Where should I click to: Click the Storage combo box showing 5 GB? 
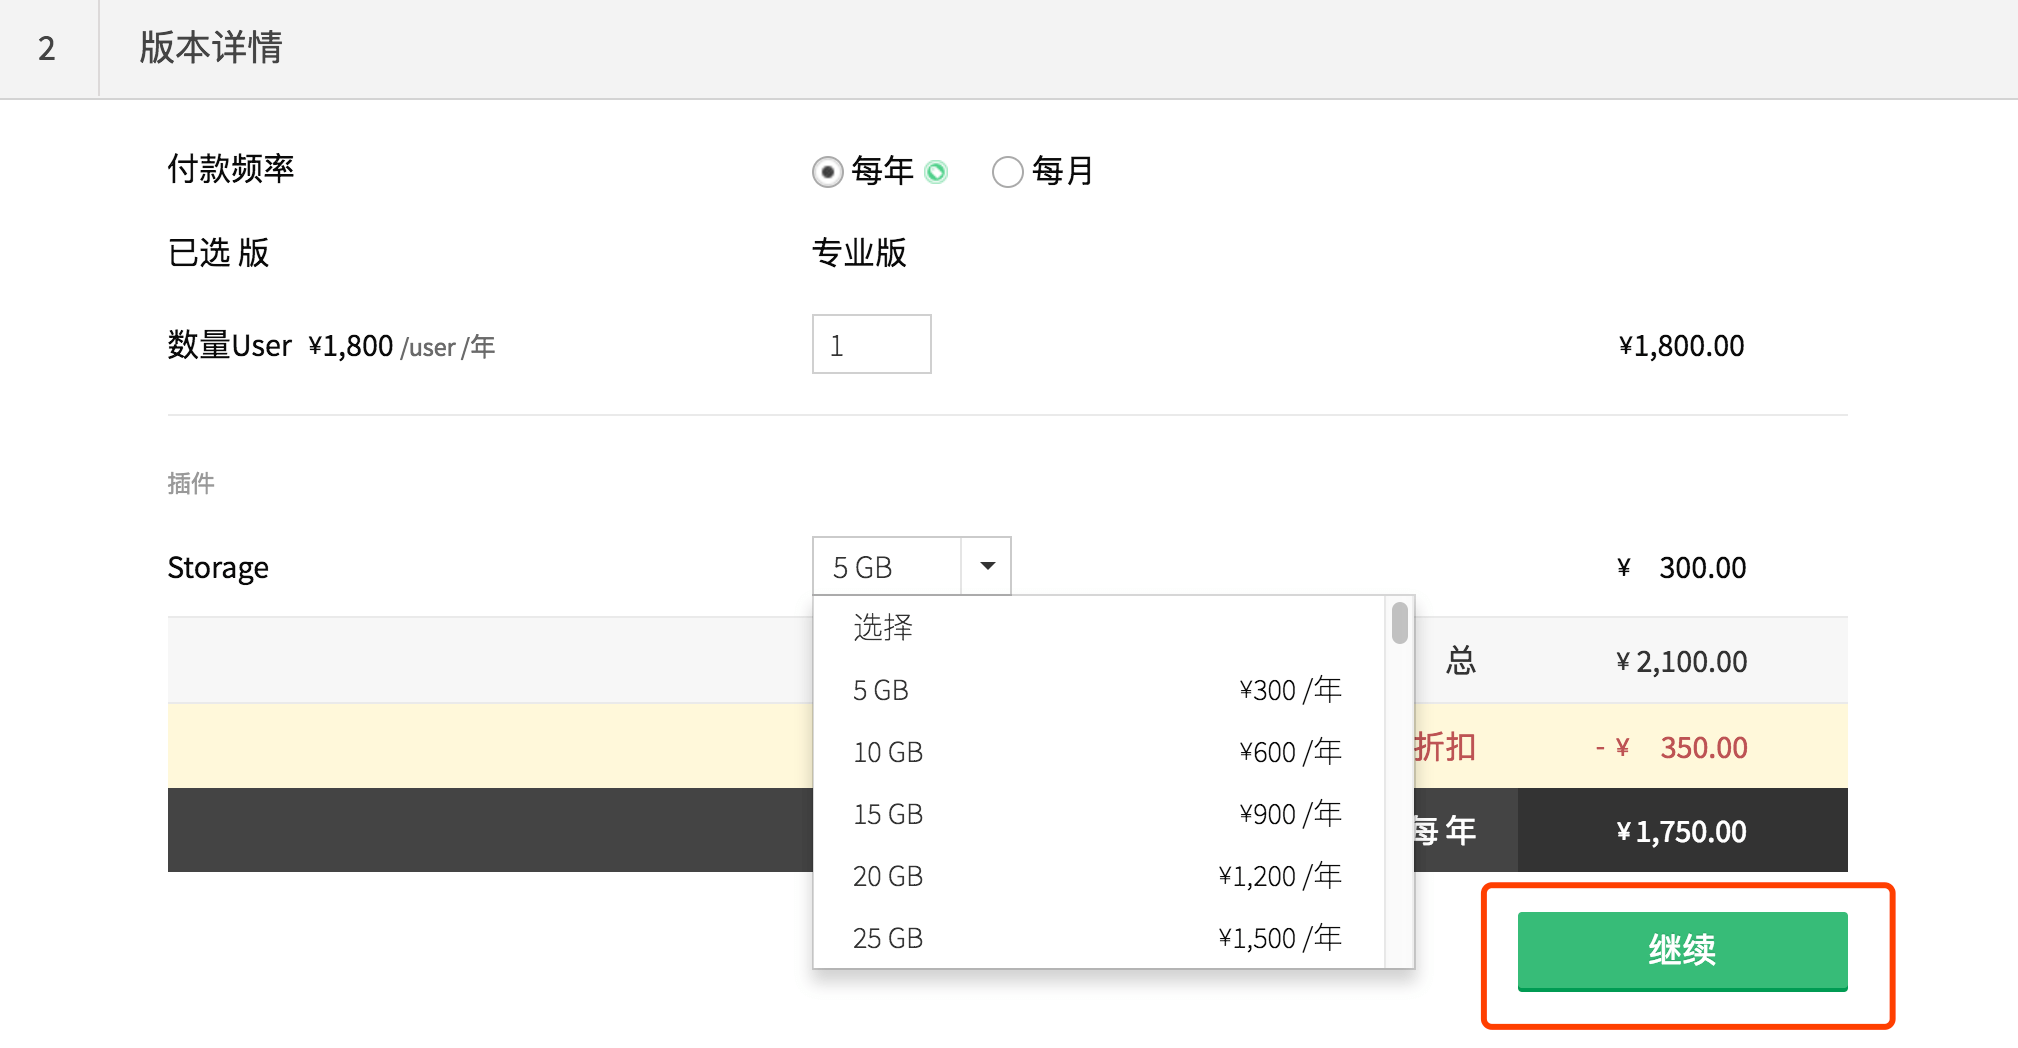[x=887, y=567]
